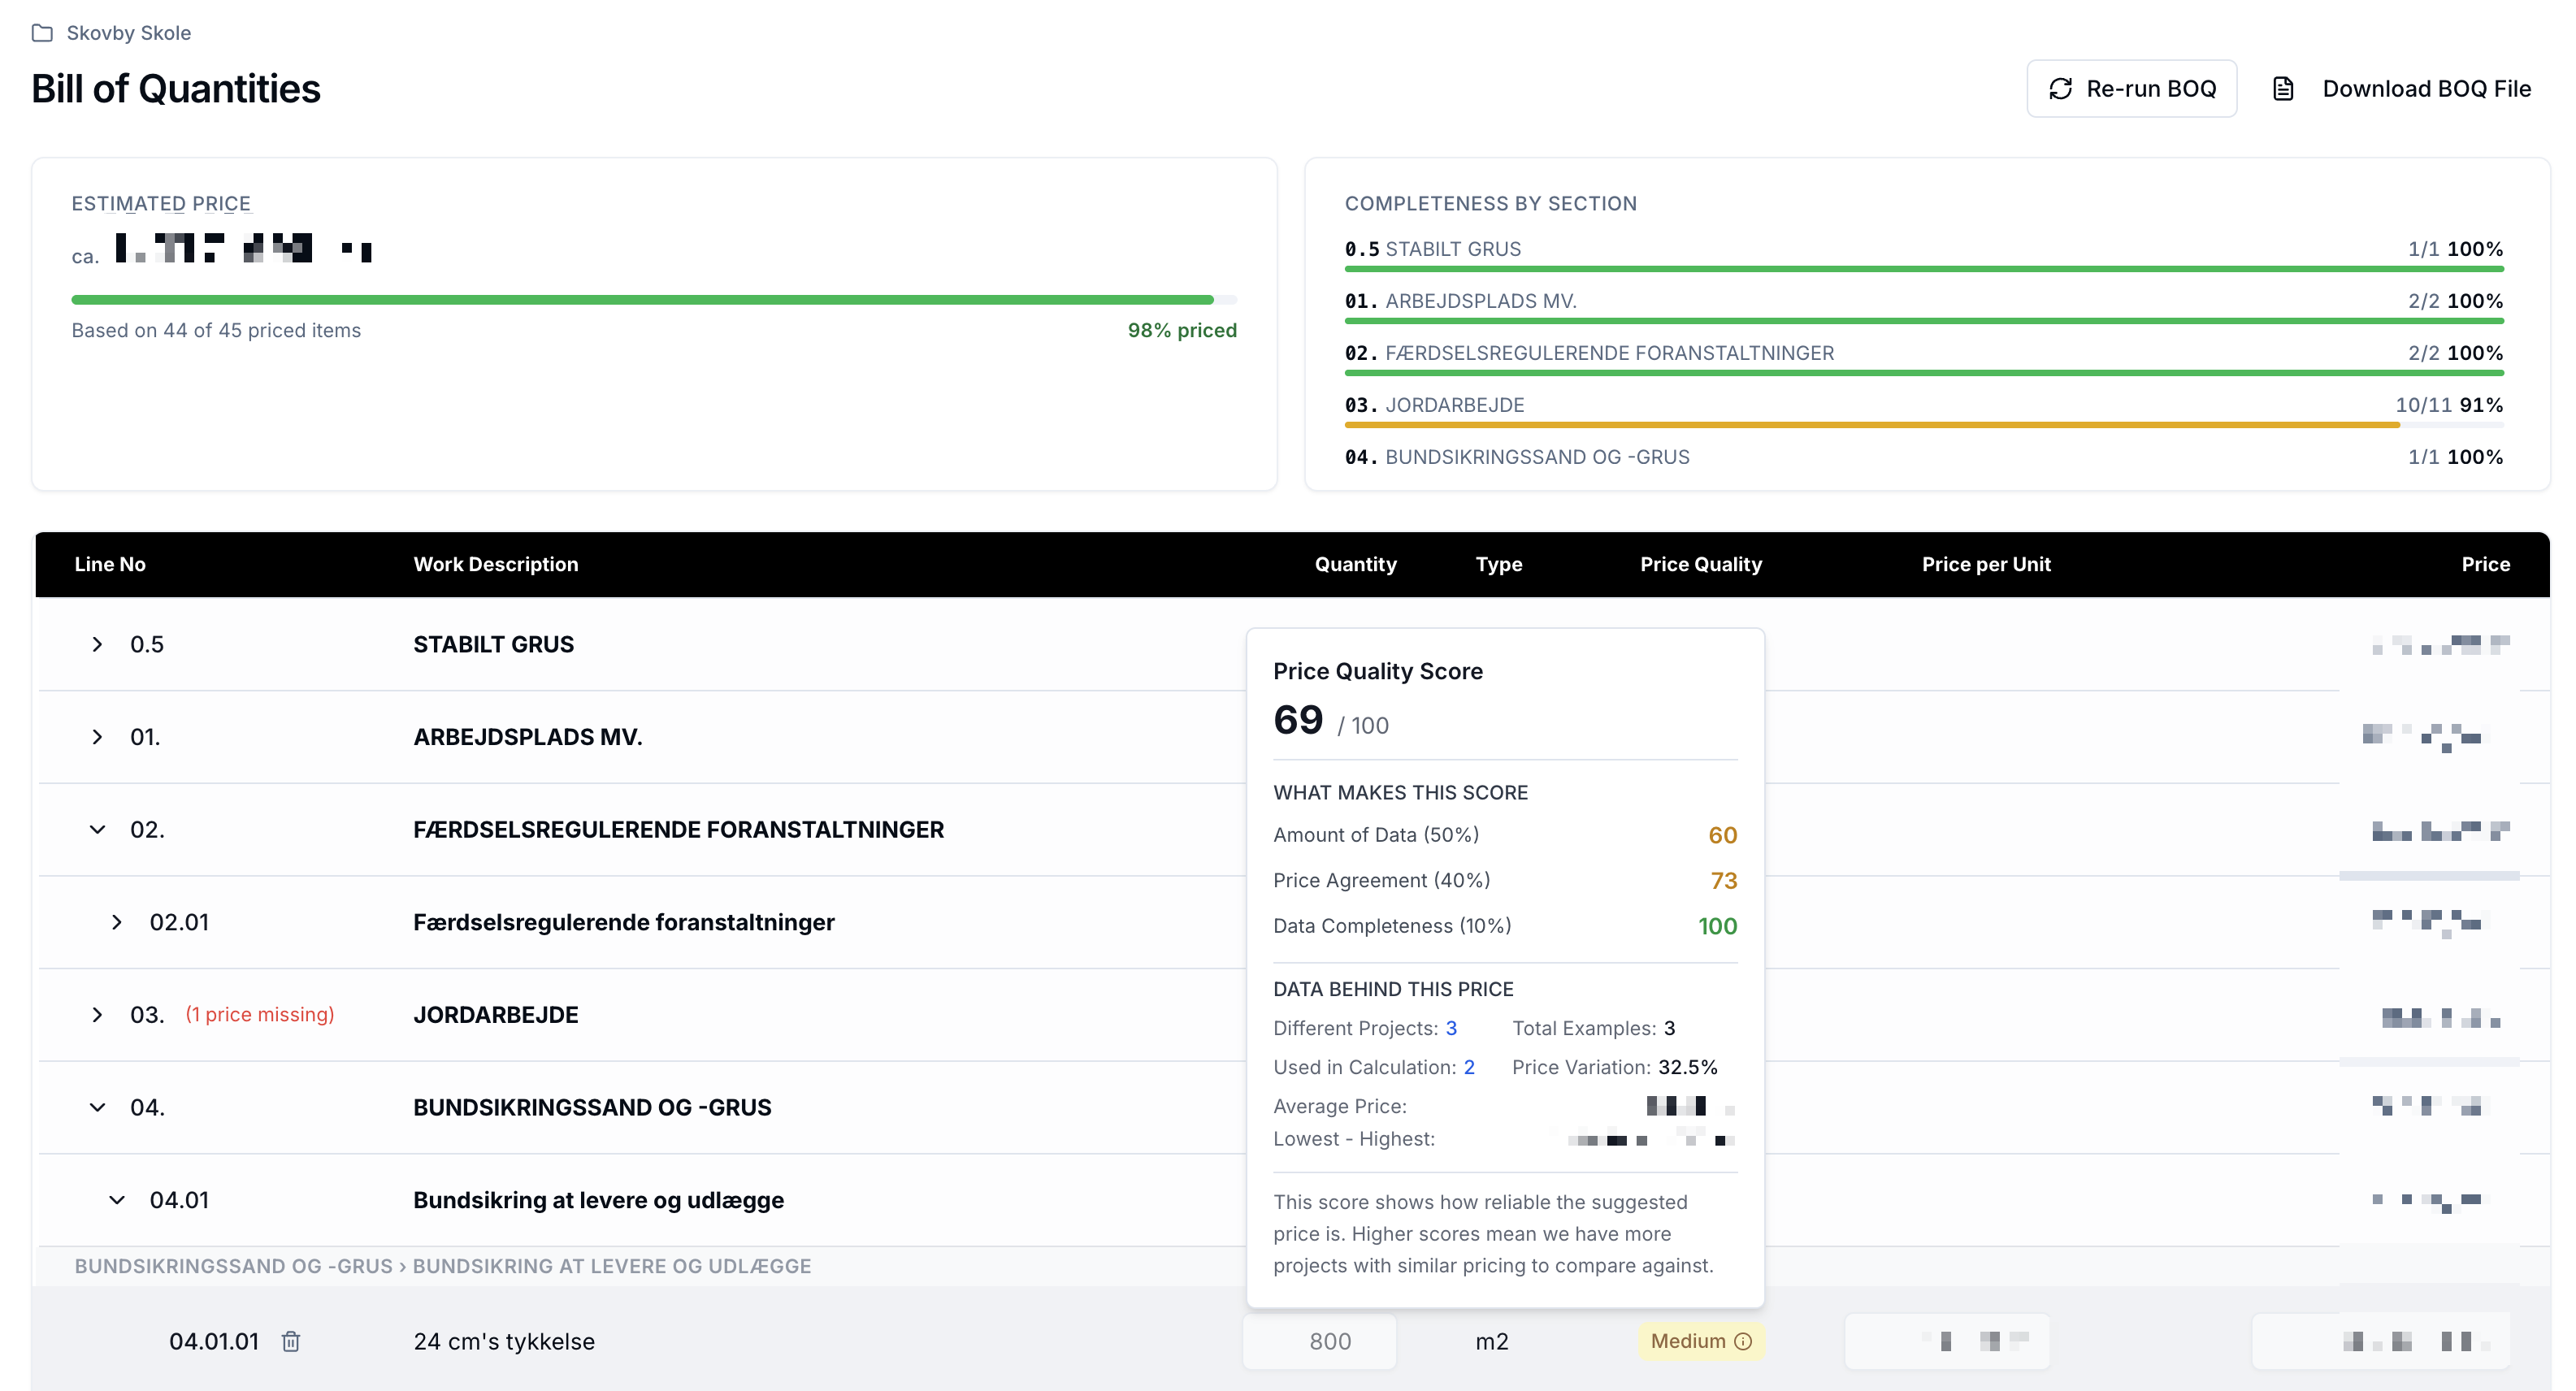Delete line 04.01.01 with trash icon
This screenshot has width=2576, height=1391.
coord(291,1341)
